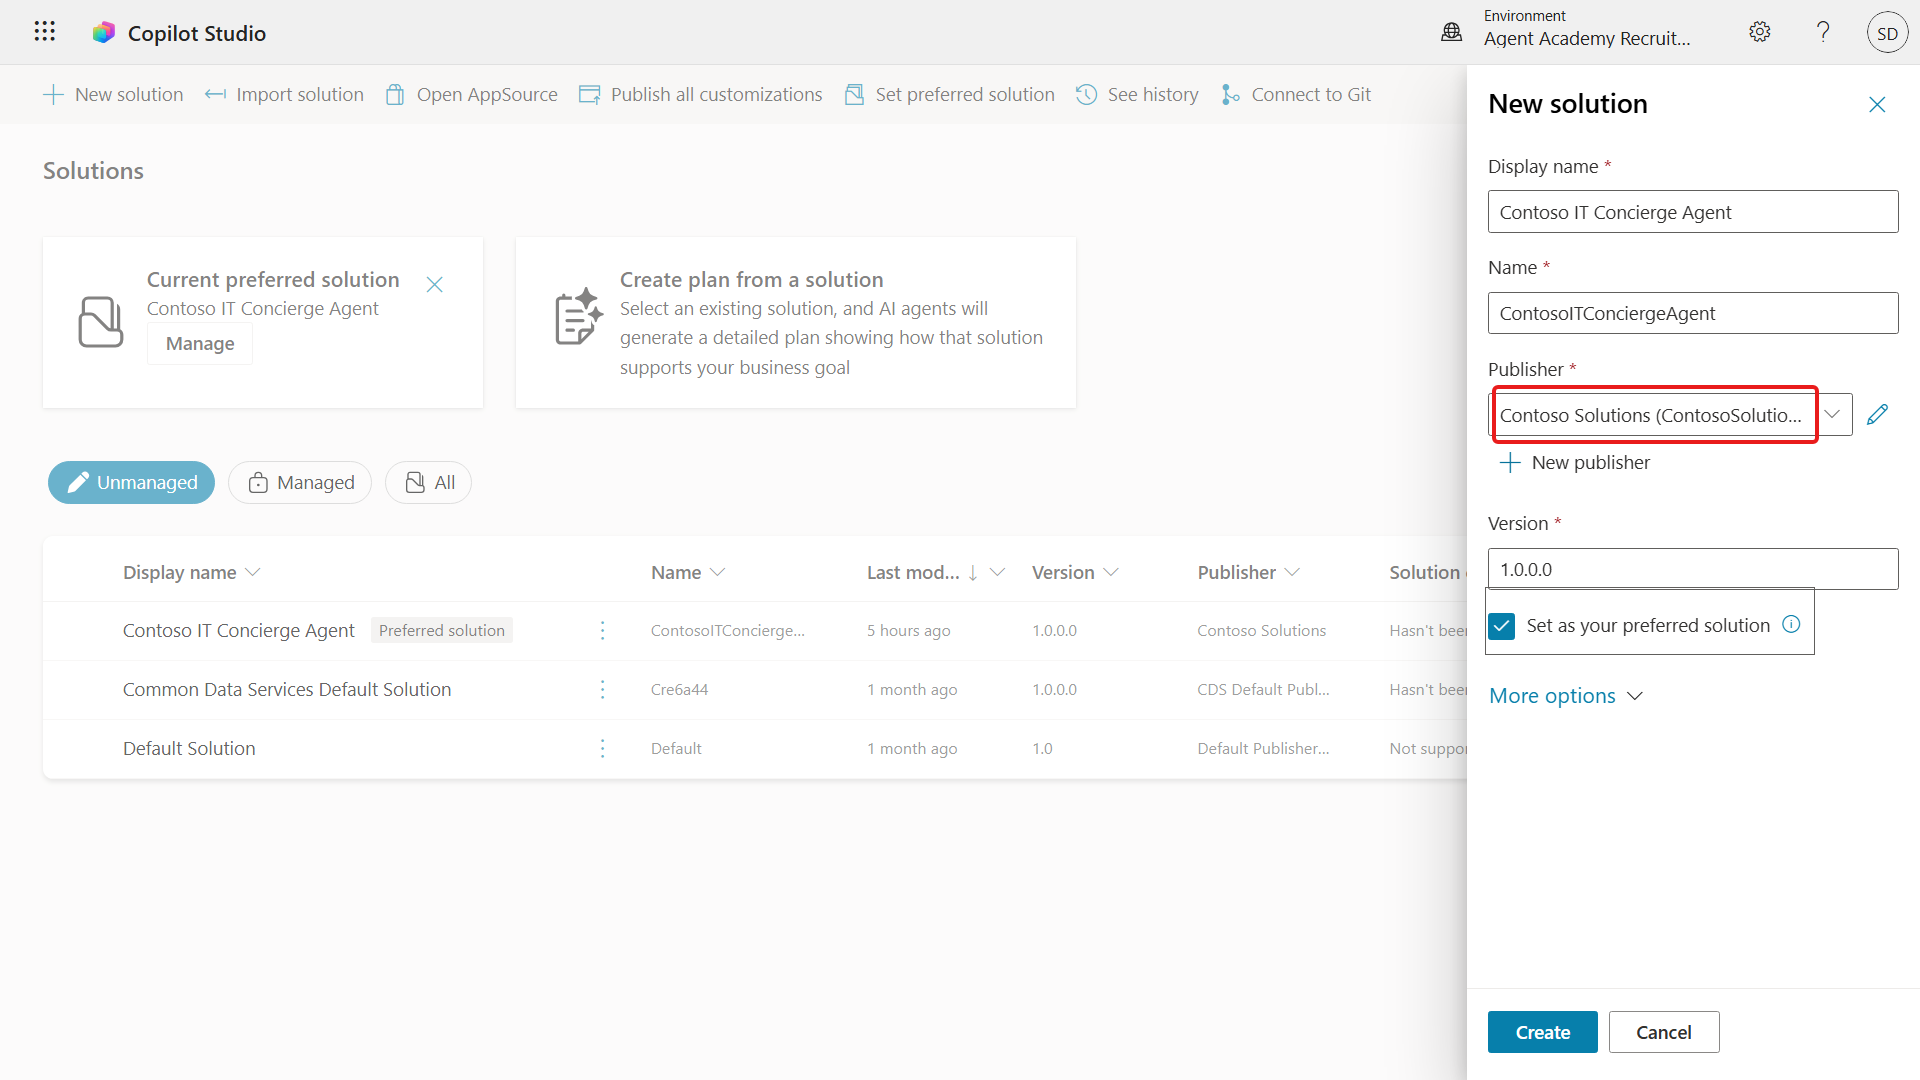1920x1080 pixels.
Task: Open the Display name column sort dropdown
Action: (252, 572)
